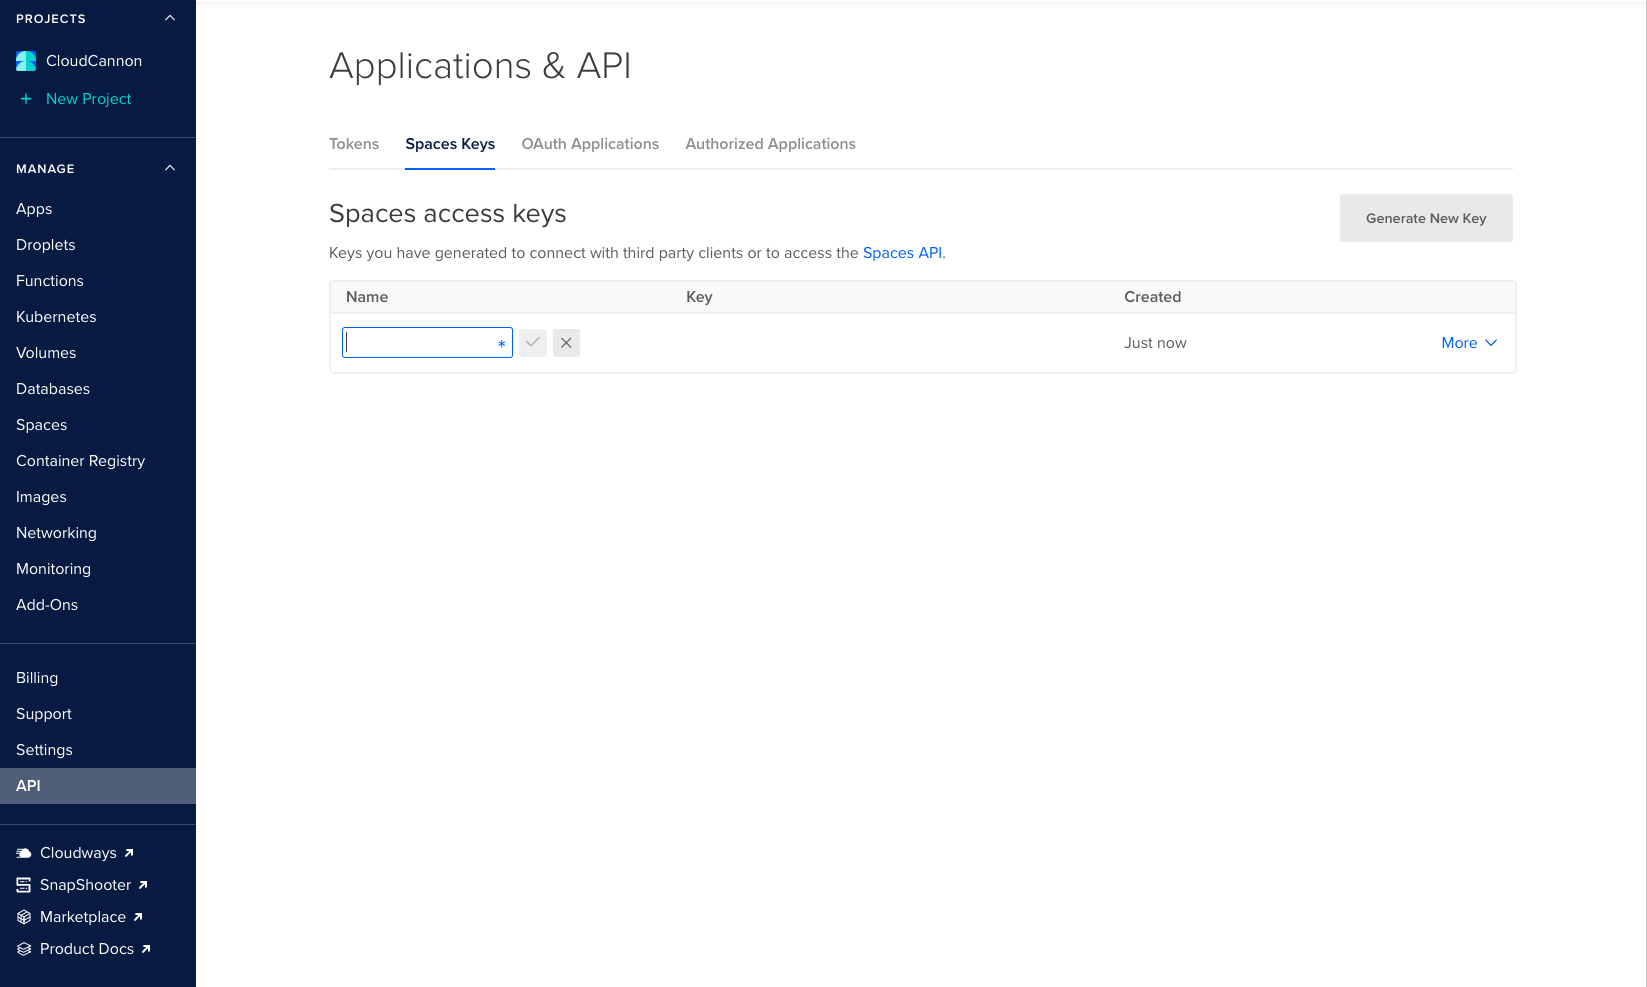1647x987 pixels.
Task: Confirm the key name with the checkmark icon
Action: (x=532, y=342)
